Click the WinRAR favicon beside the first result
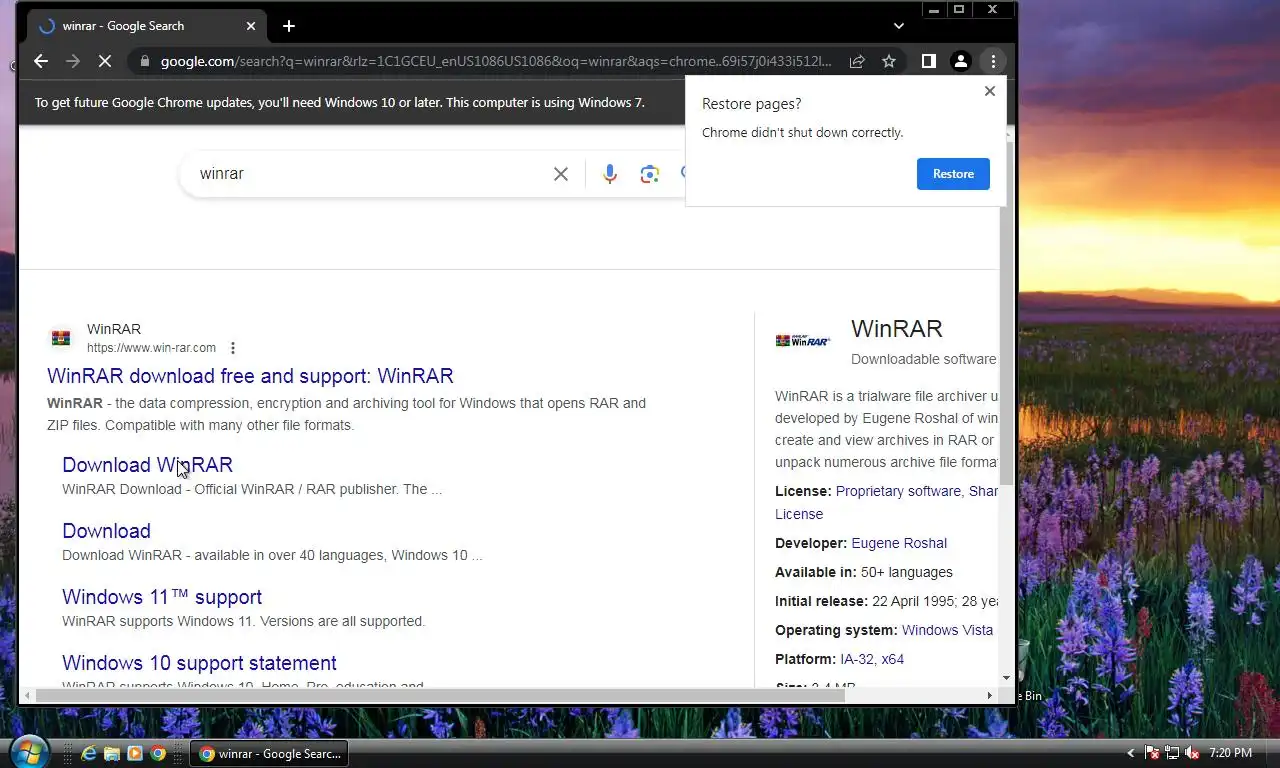 (x=62, y=338)
